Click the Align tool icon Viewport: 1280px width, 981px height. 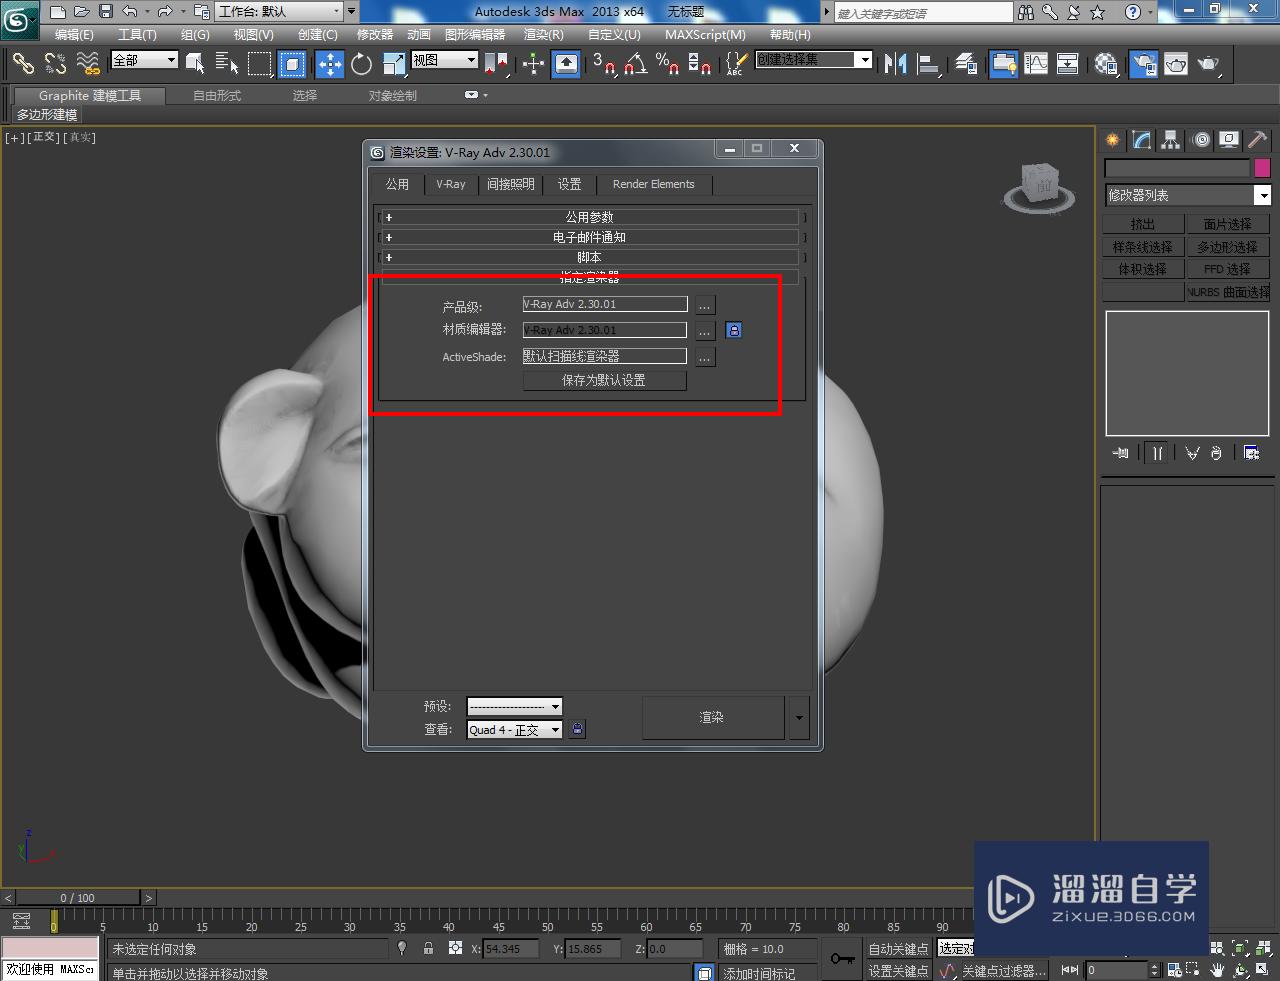point(929,64)
